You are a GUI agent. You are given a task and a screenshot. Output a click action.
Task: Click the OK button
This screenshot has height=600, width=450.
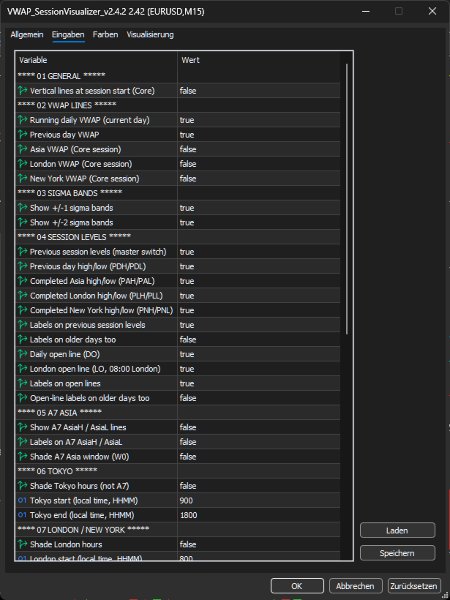(297, 586)
